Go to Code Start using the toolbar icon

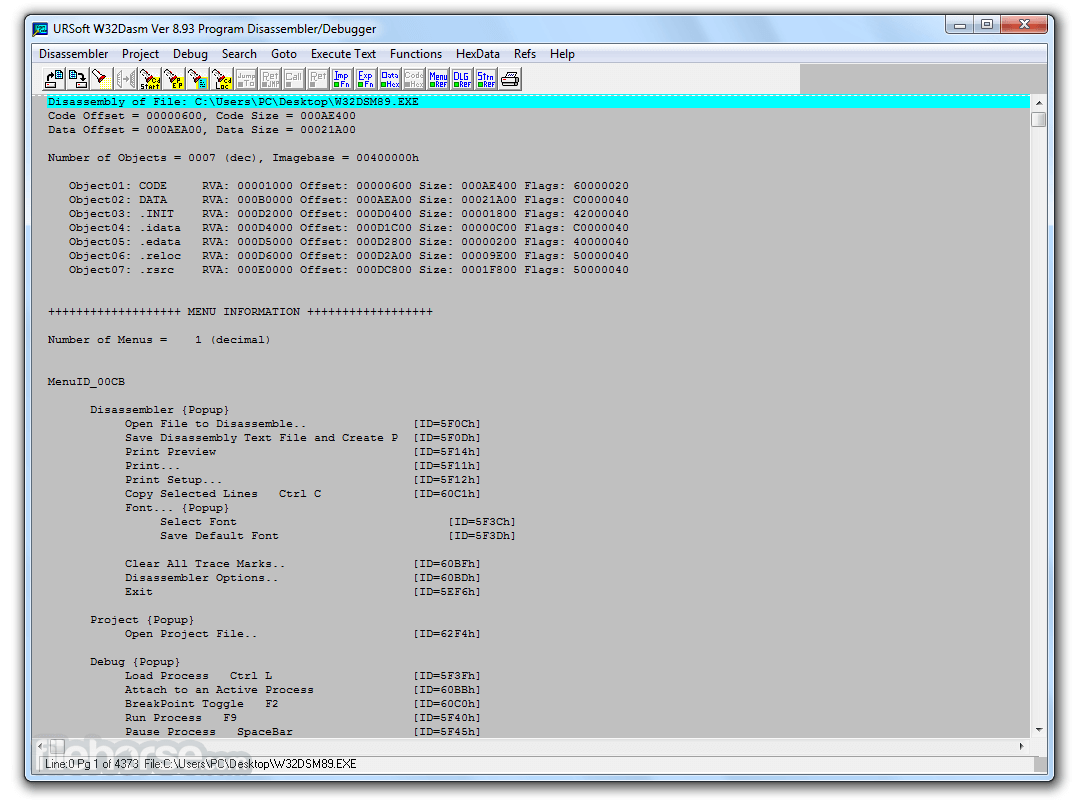(150, 79)
